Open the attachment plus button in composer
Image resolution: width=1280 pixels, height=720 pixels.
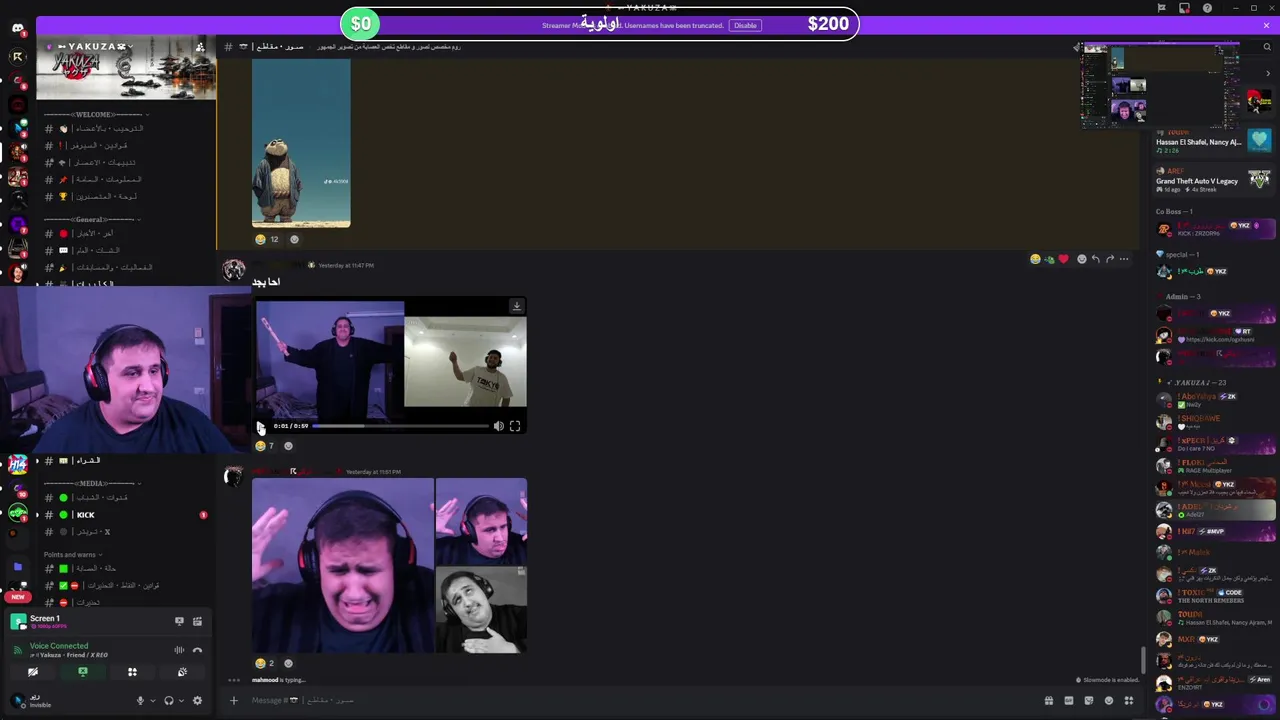pos(234,701)
